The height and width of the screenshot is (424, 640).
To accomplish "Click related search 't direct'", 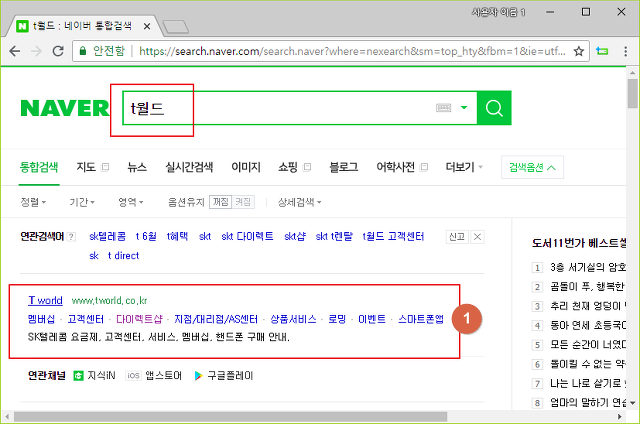I will 123,255.
